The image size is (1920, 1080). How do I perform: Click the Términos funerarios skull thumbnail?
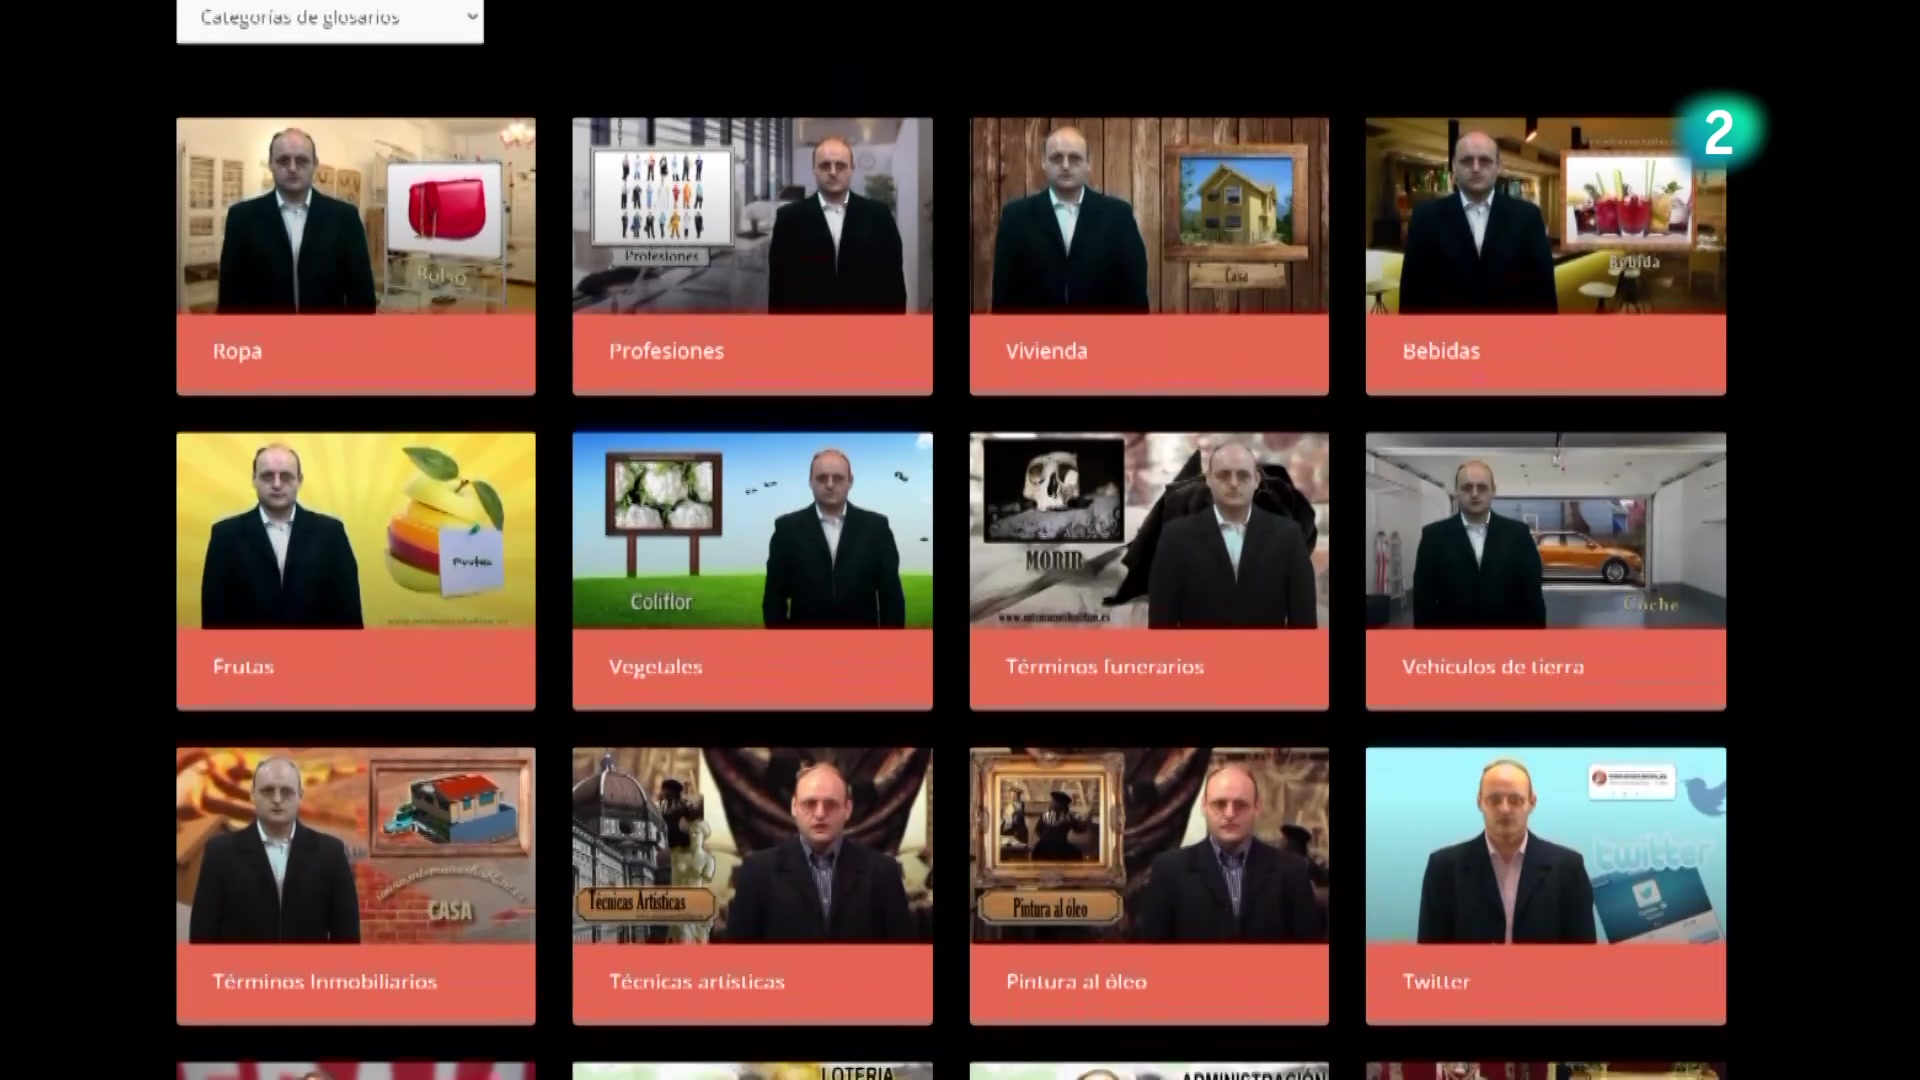(1149, 531)
